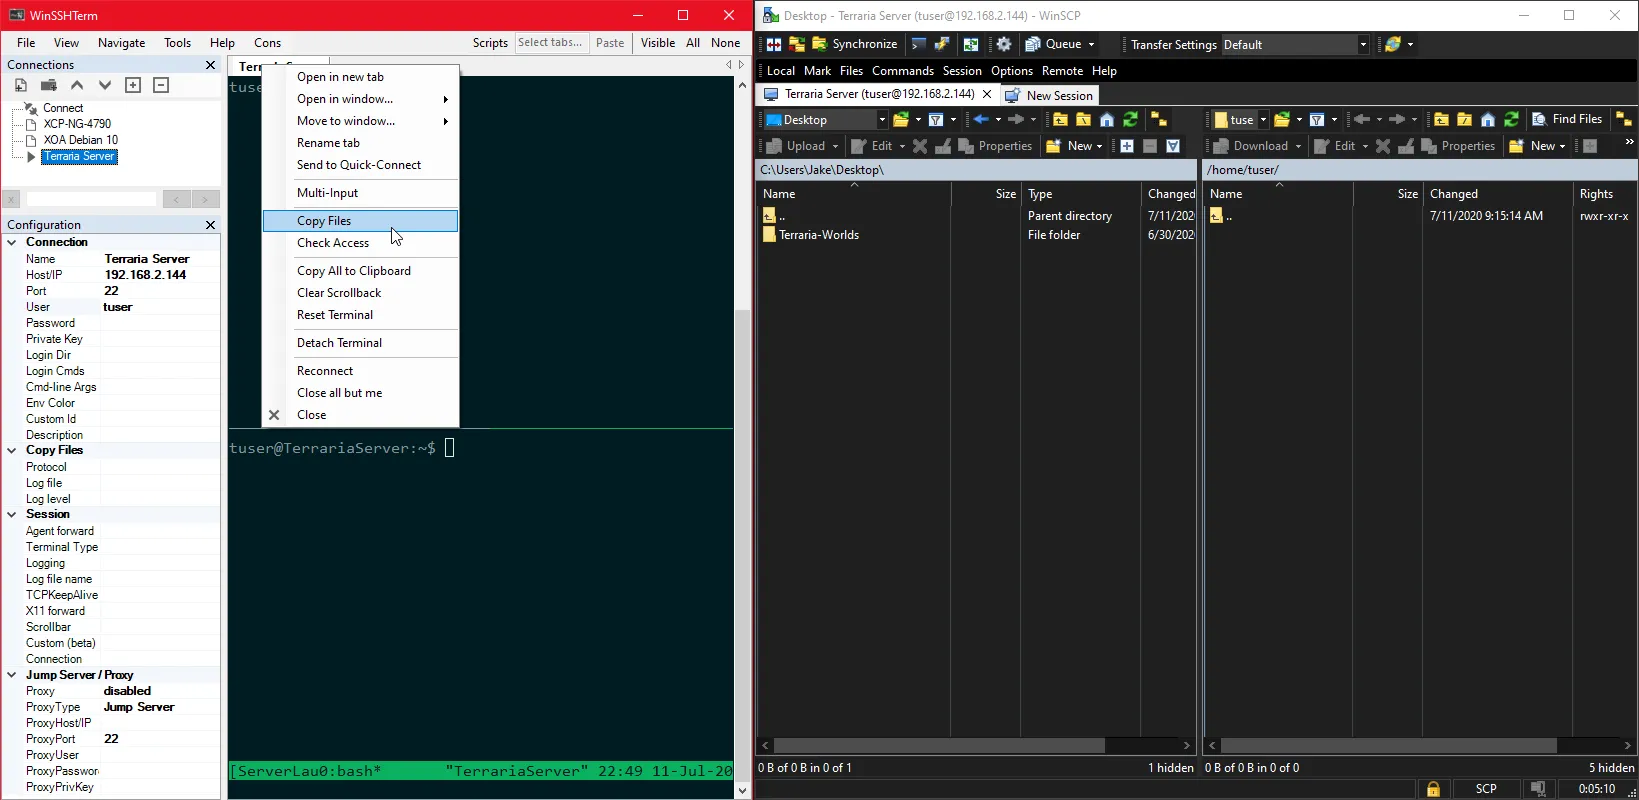Click Rename tab in context menu
Viewport: 1639px width, 800px height.
click(x=360, y=143)
